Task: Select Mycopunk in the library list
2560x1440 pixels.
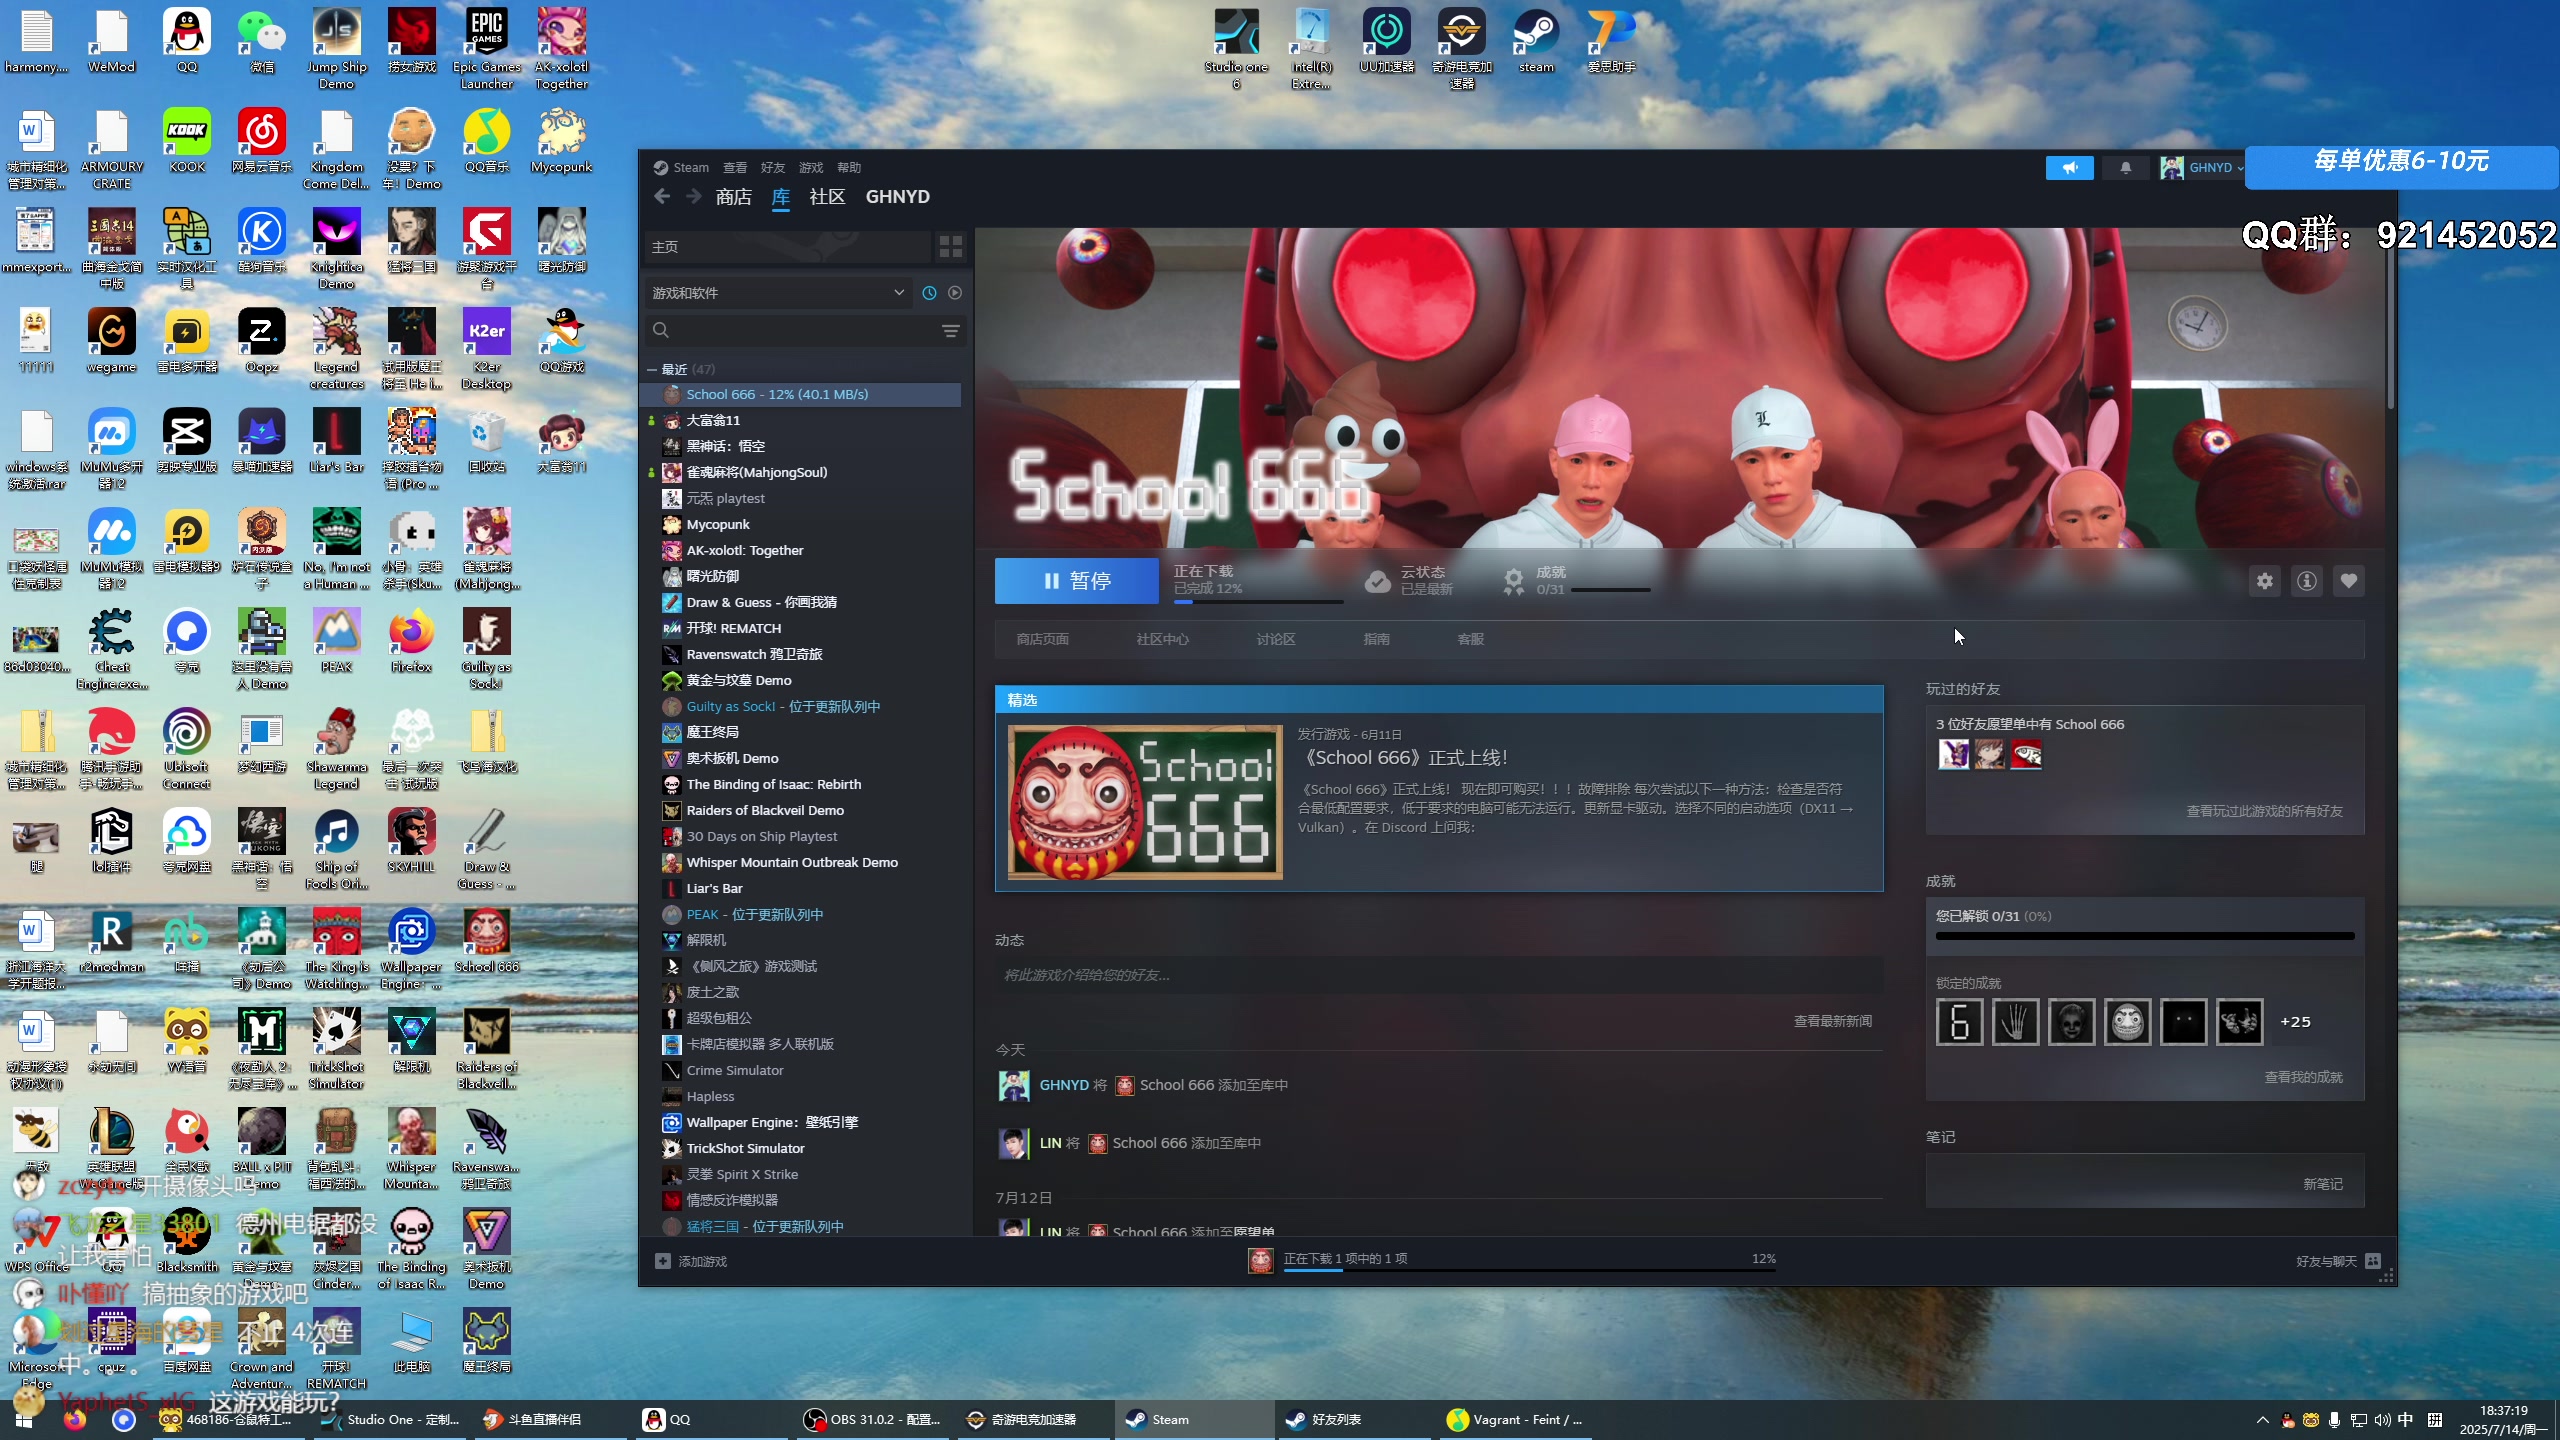Action: [x=718, y=525]
